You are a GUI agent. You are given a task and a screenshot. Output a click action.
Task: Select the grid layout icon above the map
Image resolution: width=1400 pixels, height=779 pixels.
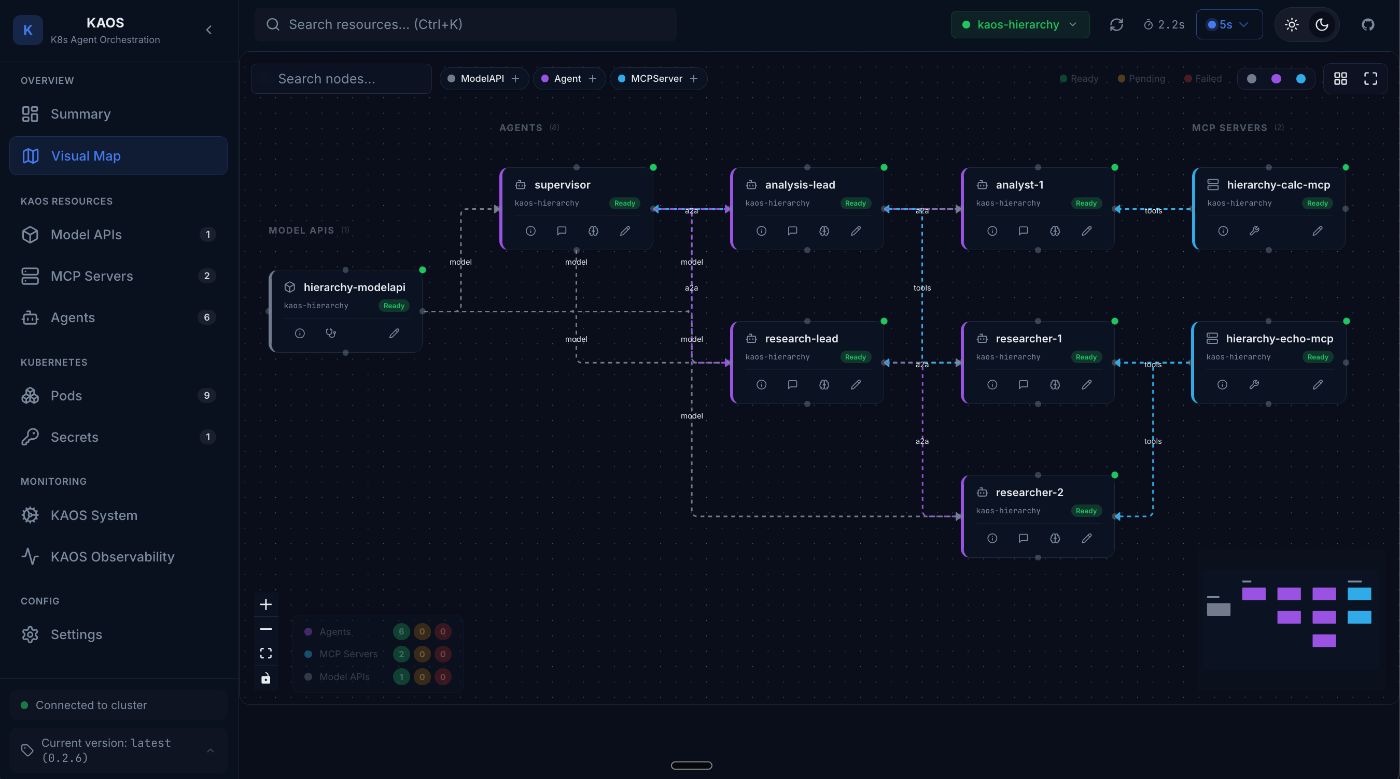(x=1340, y=79)
